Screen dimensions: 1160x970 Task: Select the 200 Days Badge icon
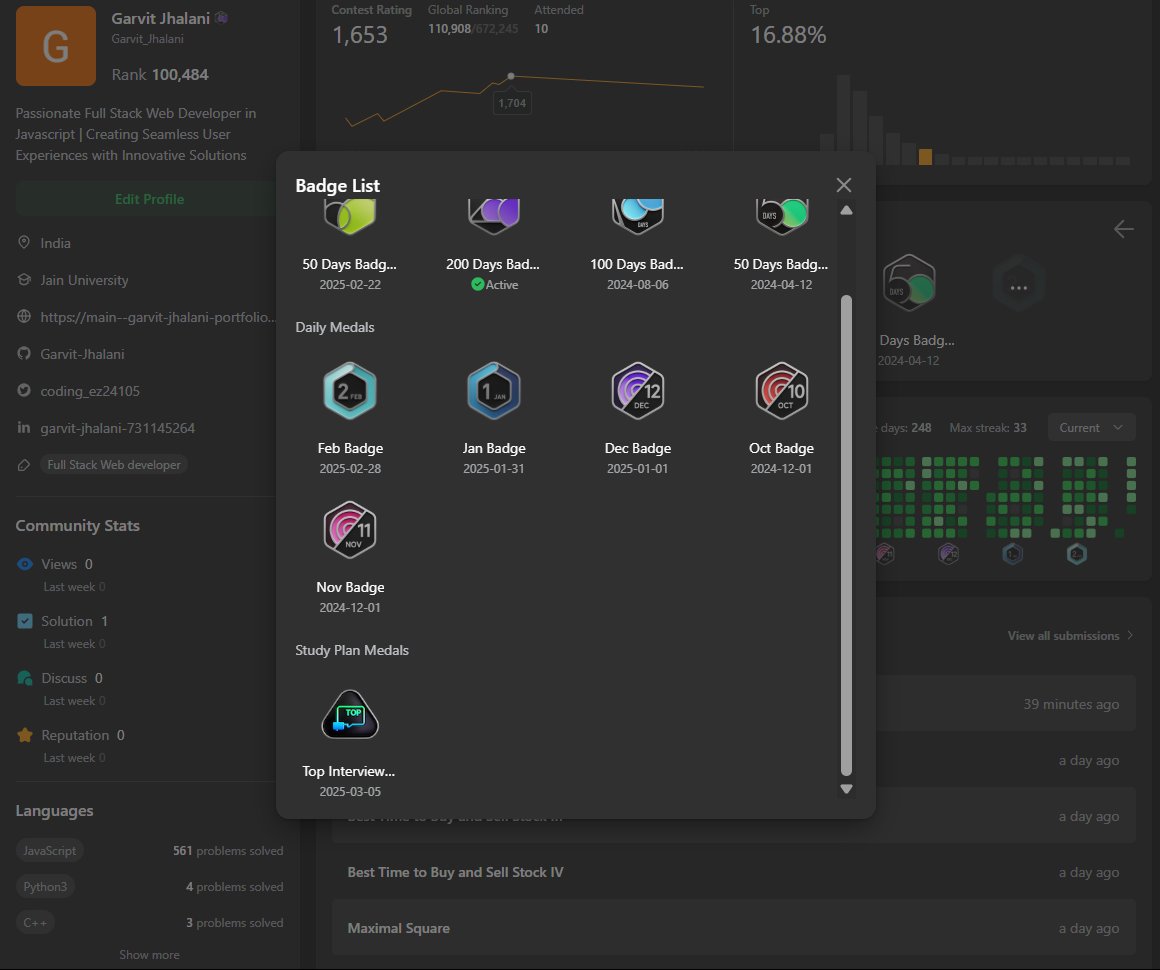coord(493,216)
